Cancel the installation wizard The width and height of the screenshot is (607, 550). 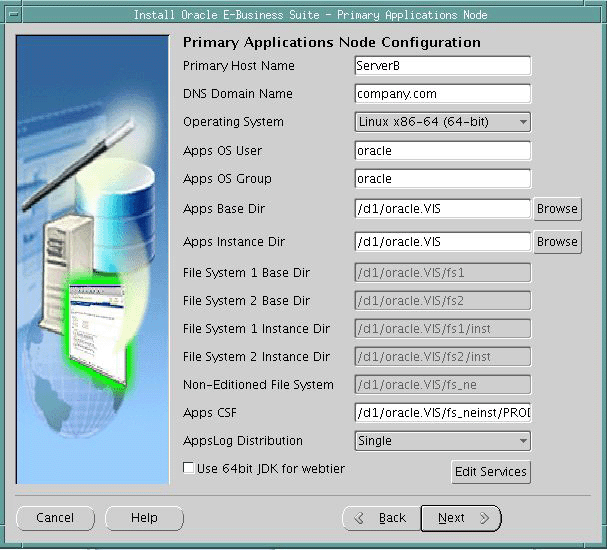tap(55, 518)
